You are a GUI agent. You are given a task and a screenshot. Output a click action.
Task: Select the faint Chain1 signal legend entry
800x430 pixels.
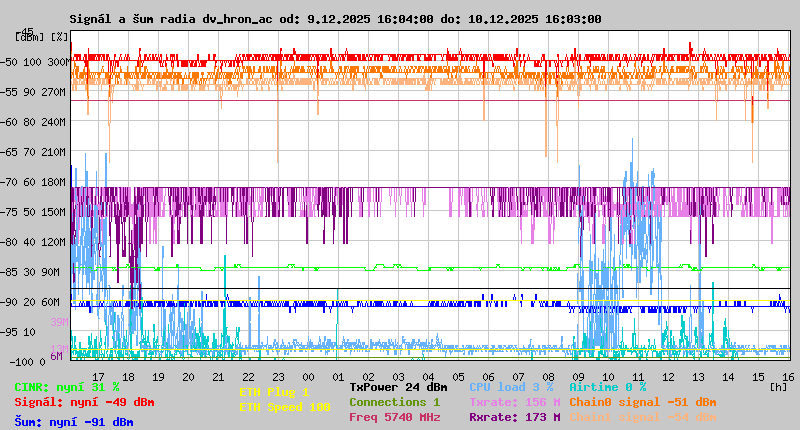coord(643,417)
